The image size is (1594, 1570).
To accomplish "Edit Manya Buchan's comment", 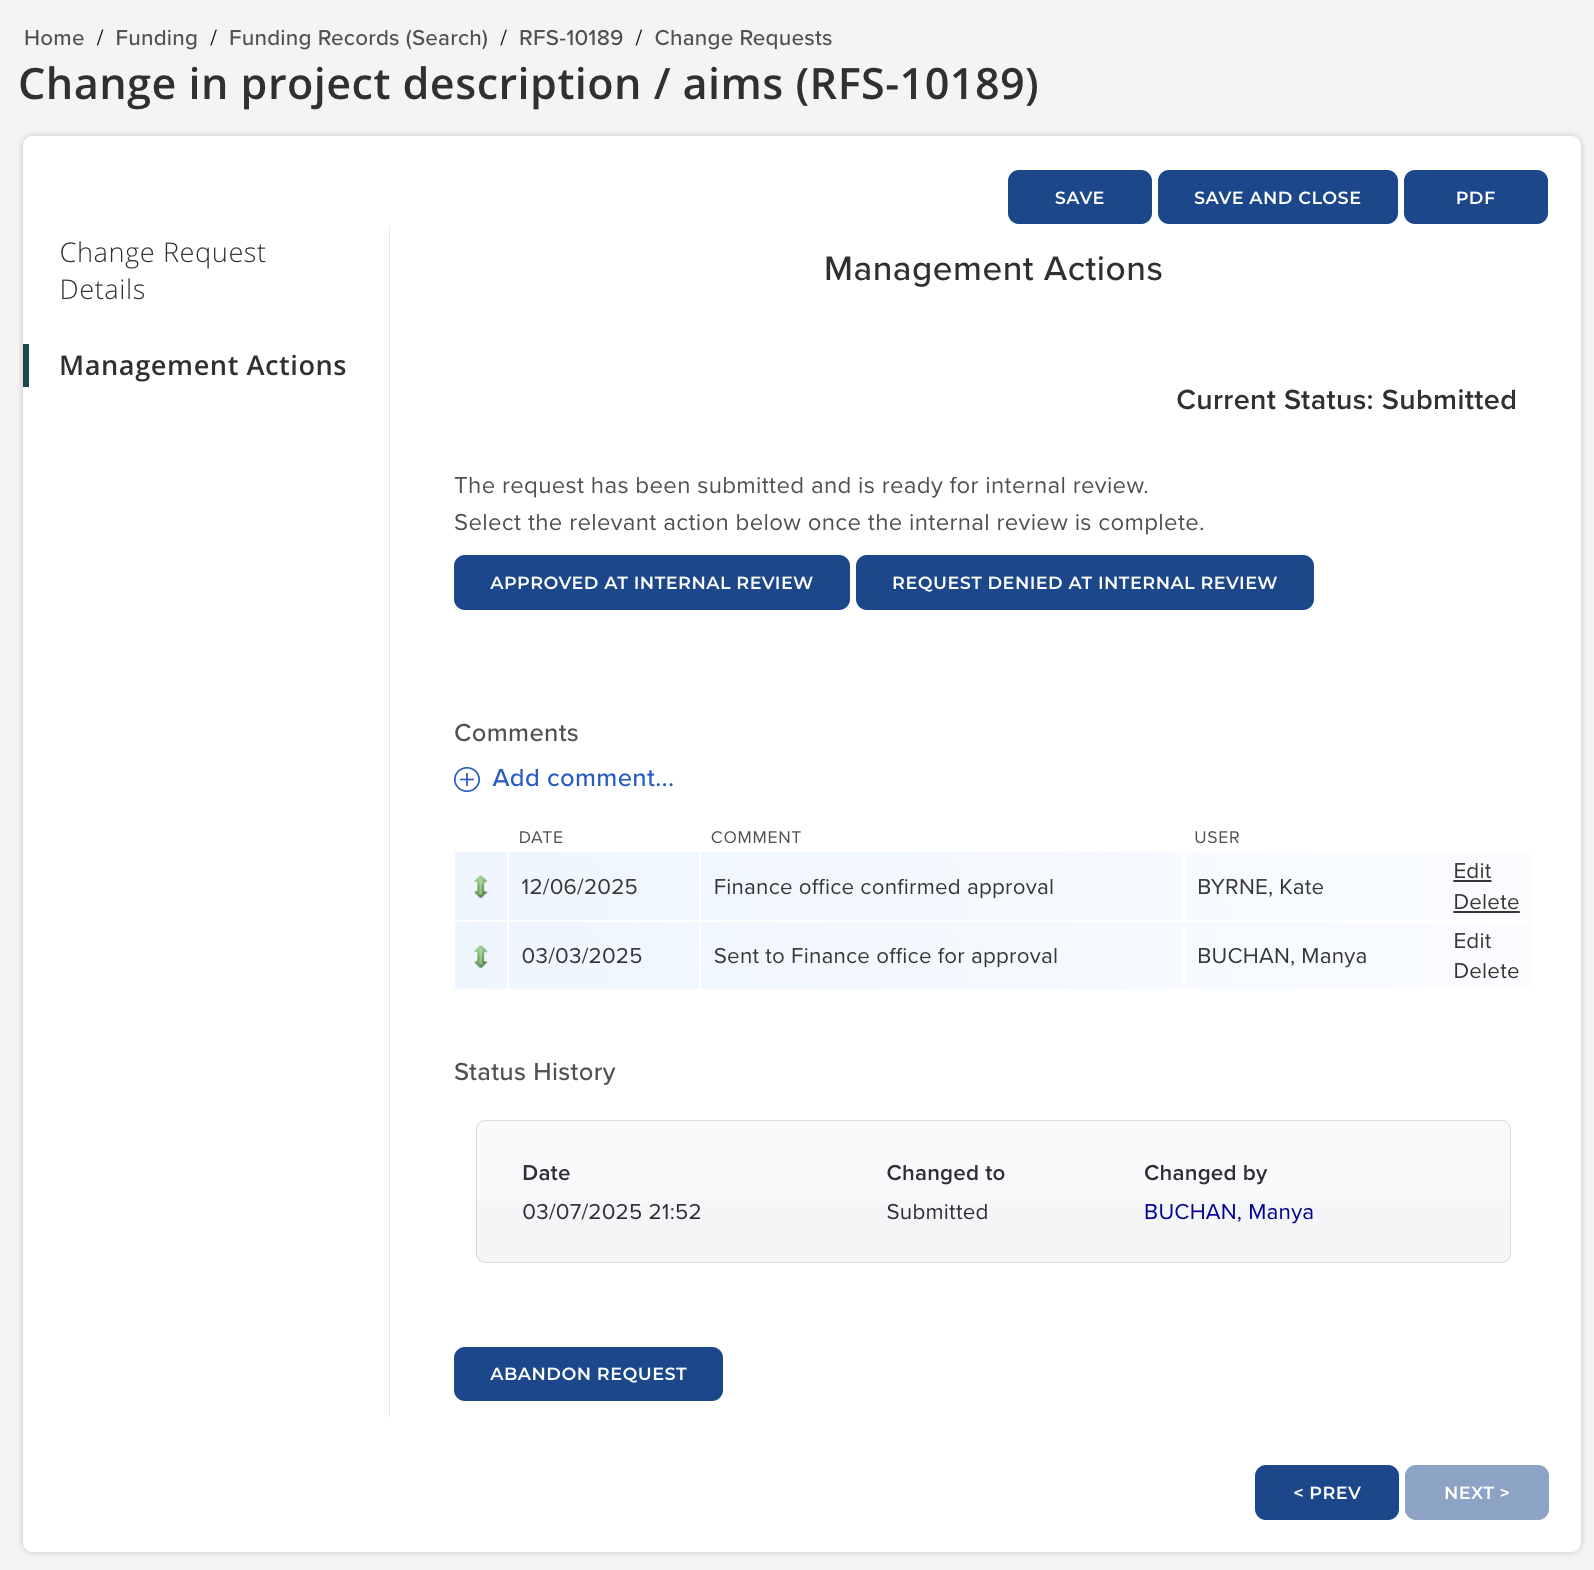I will (1472, 941).
